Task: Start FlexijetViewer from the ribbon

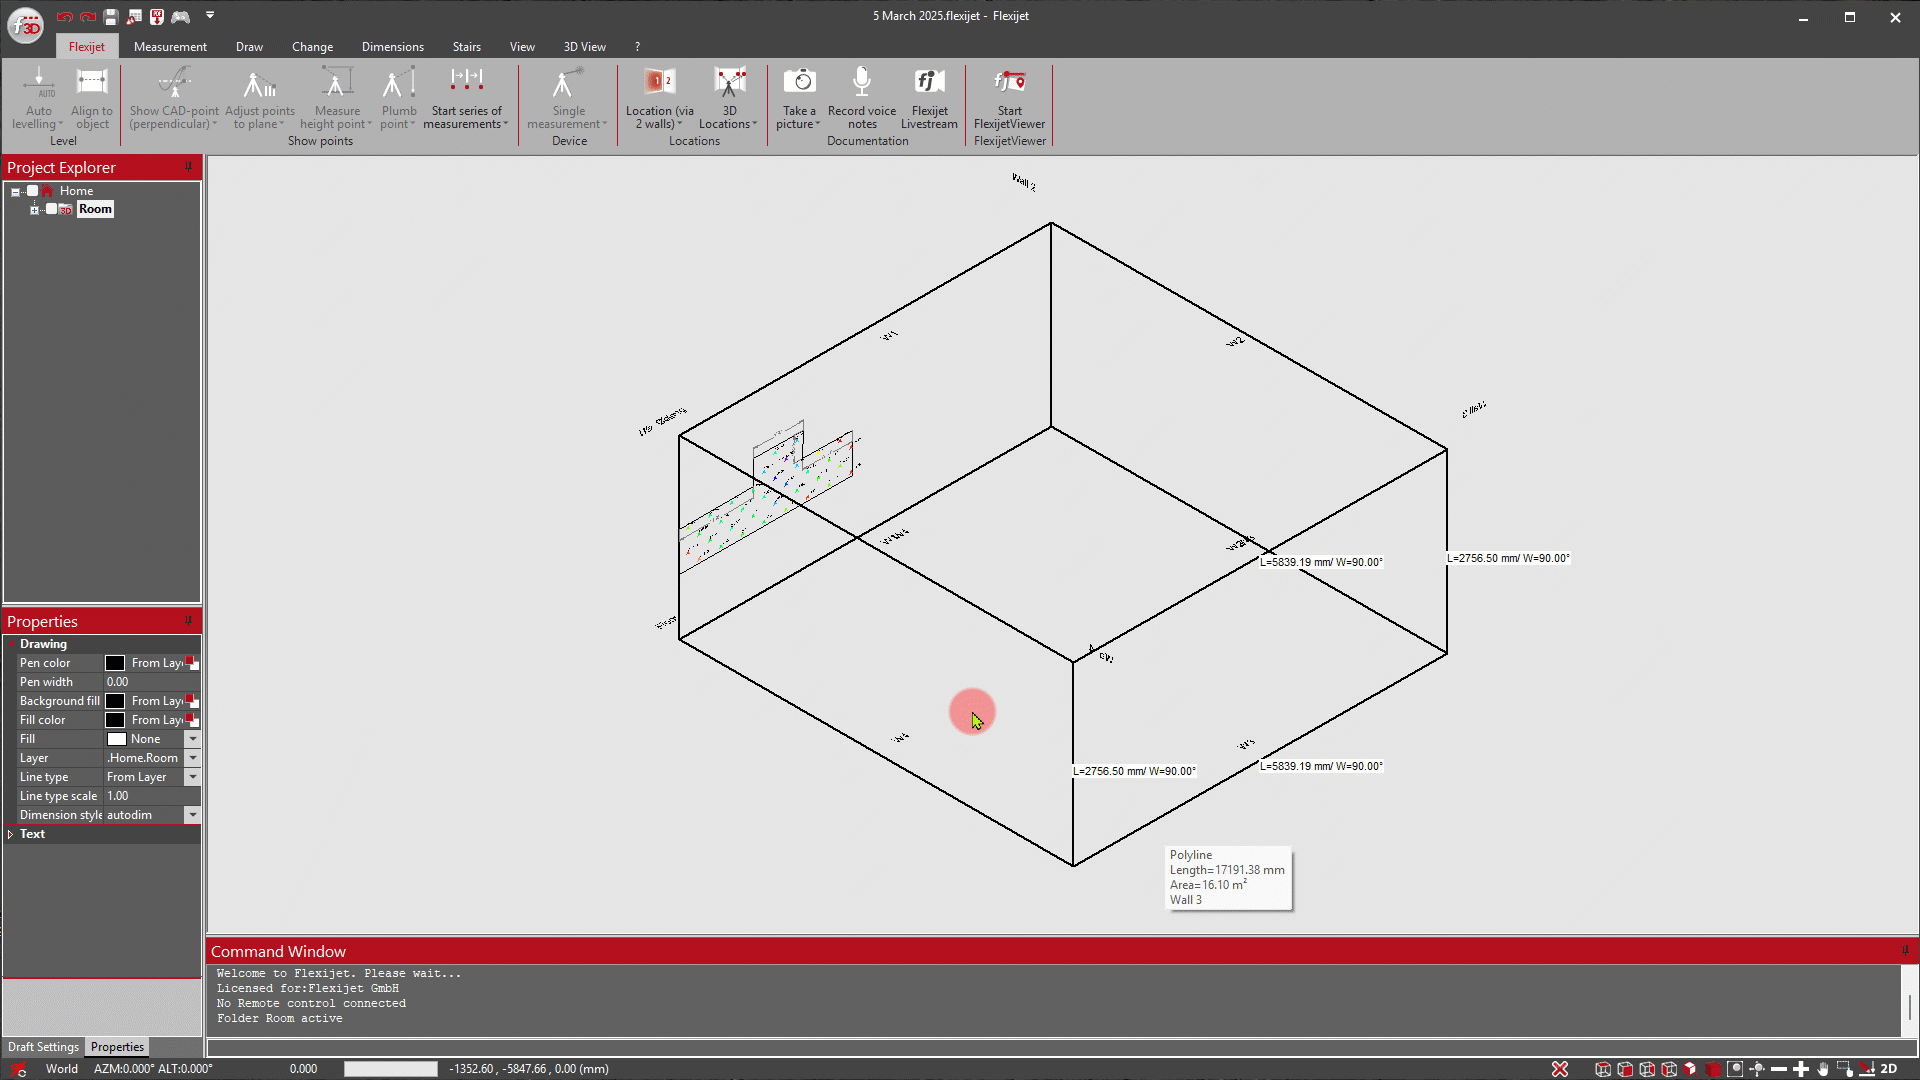Action: (1009, 82)
